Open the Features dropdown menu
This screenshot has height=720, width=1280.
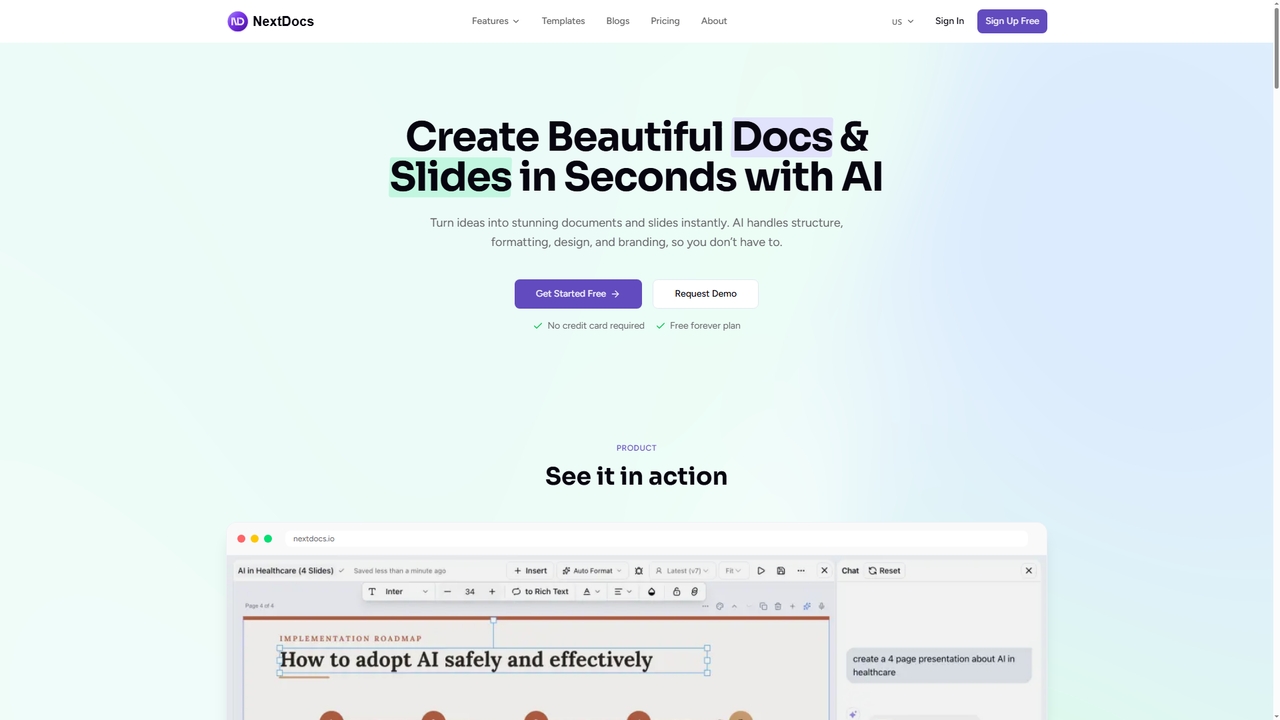tap(495, 21)
